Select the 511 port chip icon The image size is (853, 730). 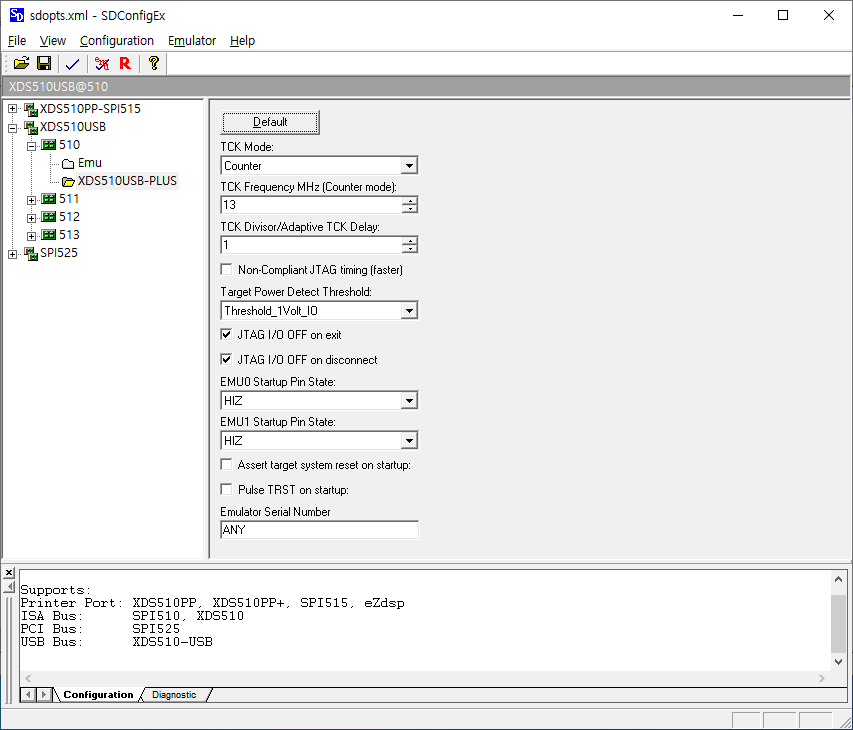click(x=49, y=199)
